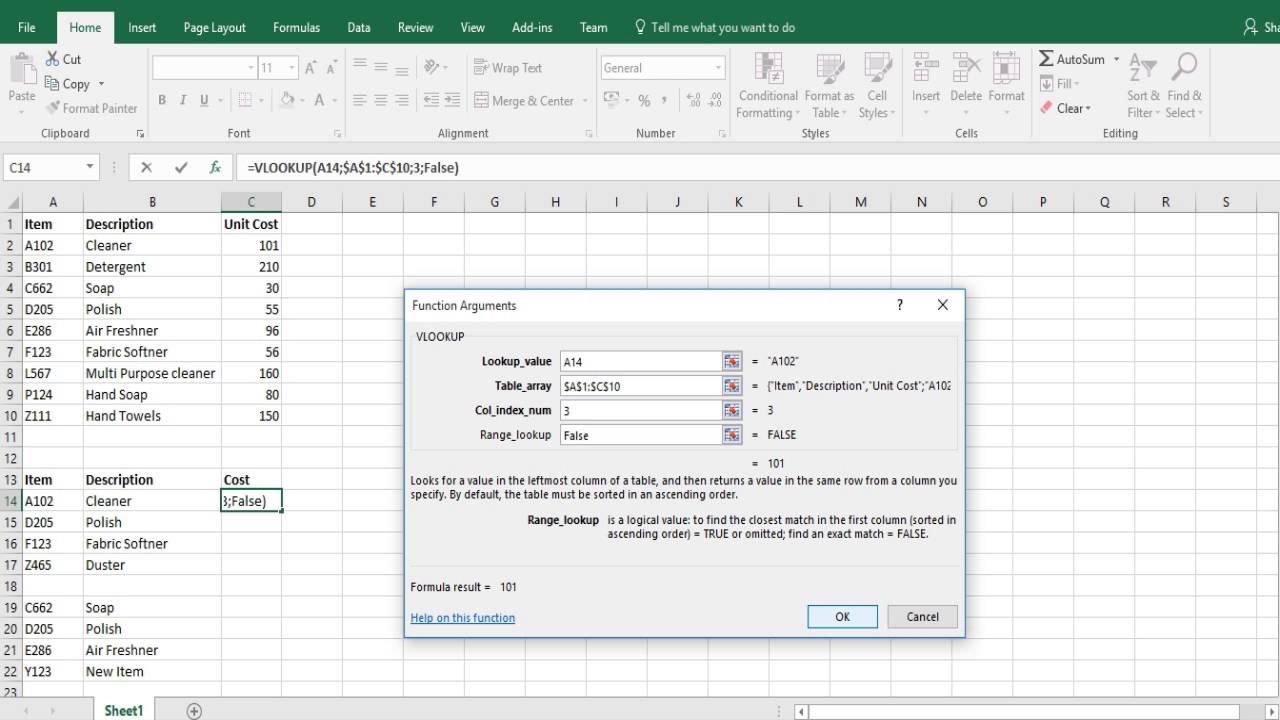
Task: Open font name dropdown
Action: pyautogui.click(x=251, y=68)
